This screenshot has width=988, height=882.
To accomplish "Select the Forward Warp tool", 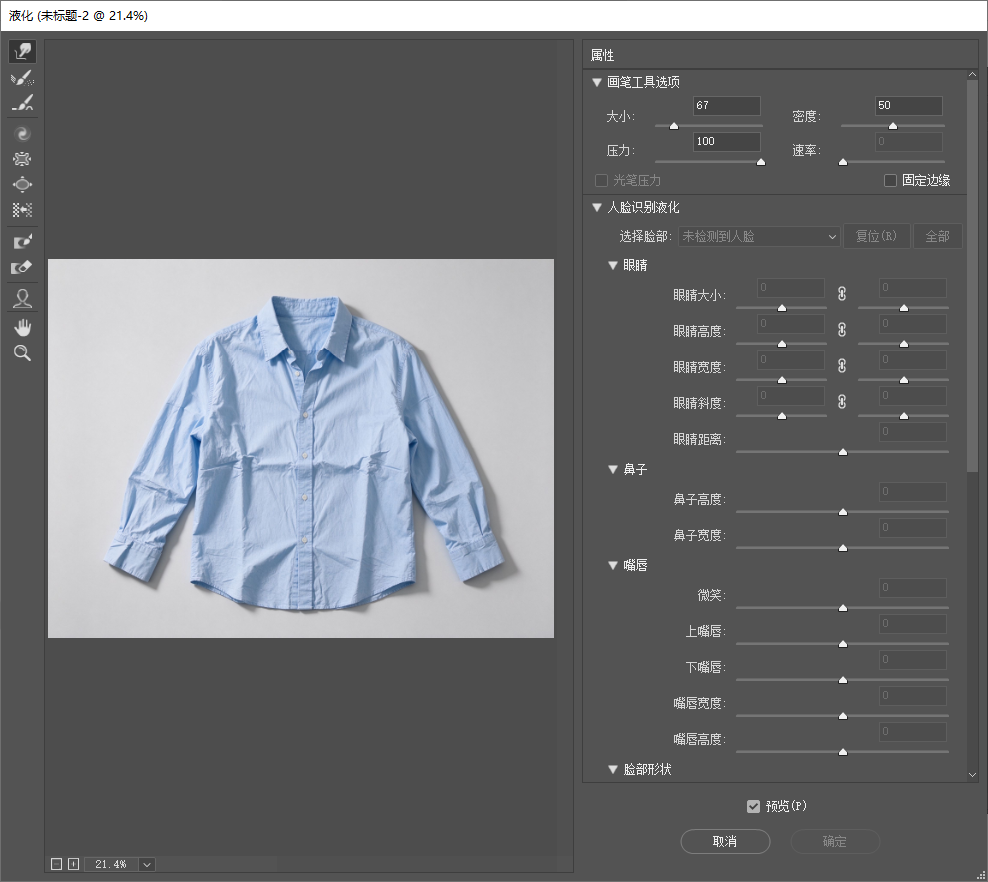I will point(22,52).
